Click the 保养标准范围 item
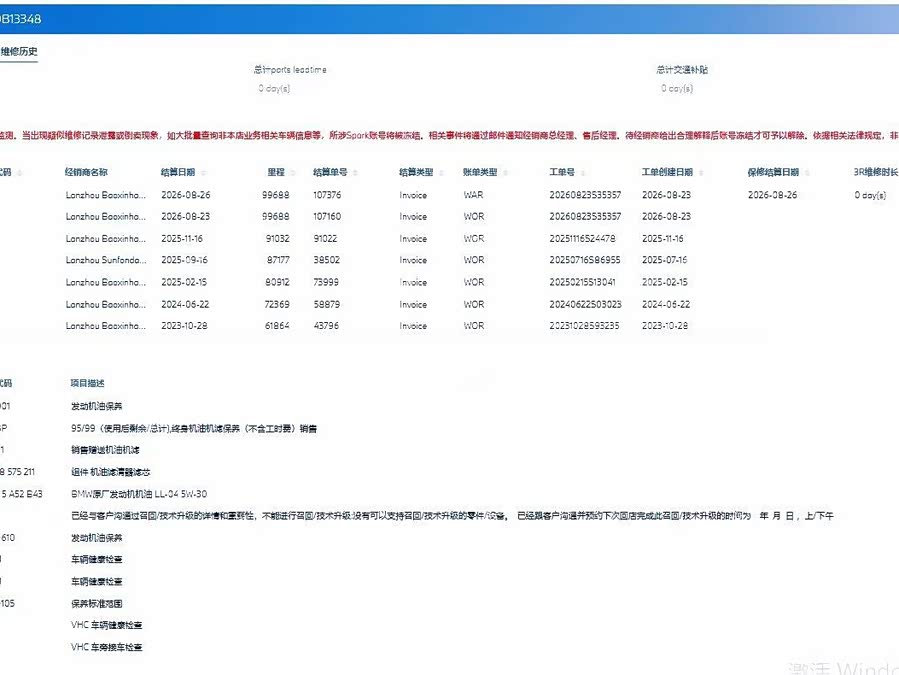 coord(96,603)
